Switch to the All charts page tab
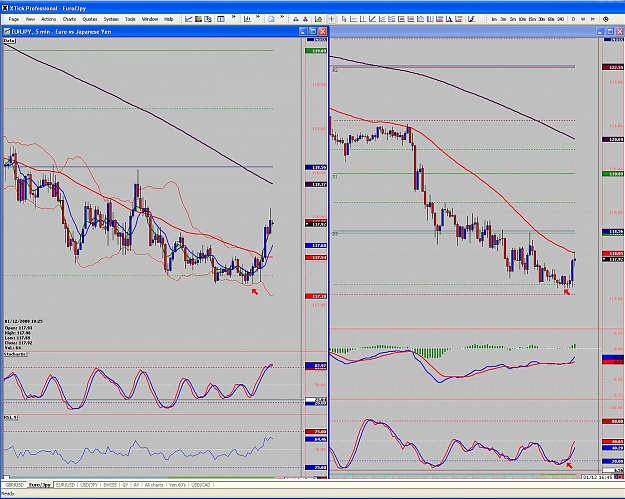Image resolution: width=625 pixels, height=499 pixels. (x=154, y=485)
